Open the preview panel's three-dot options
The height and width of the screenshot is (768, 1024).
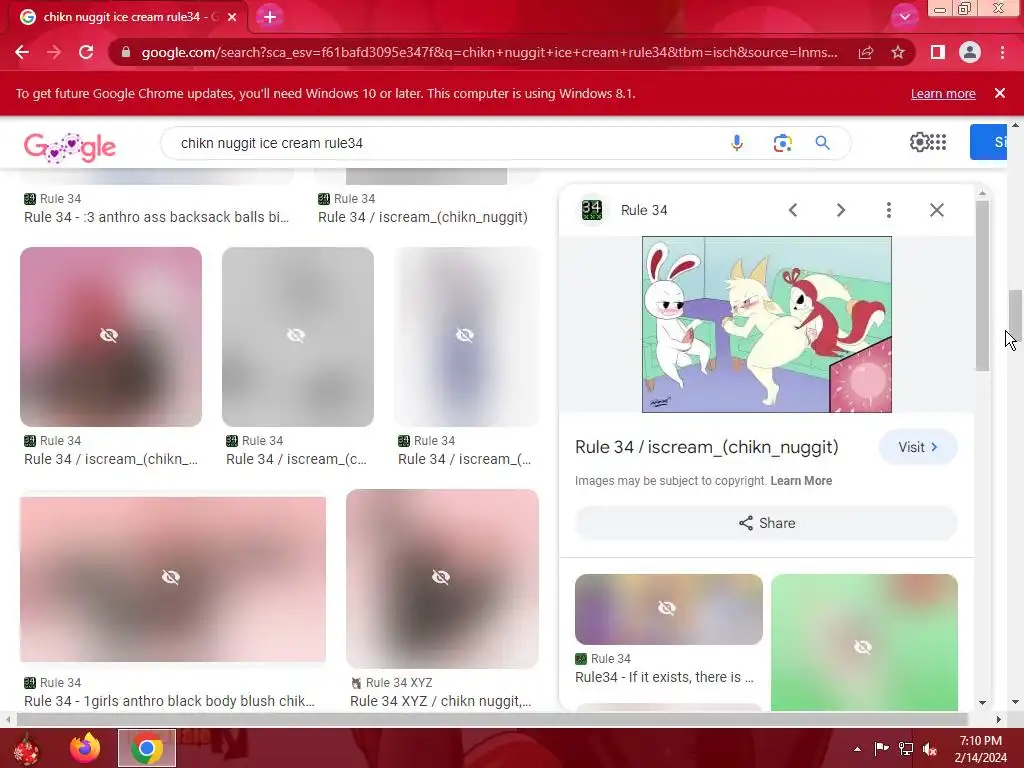[x=888, y=210]
